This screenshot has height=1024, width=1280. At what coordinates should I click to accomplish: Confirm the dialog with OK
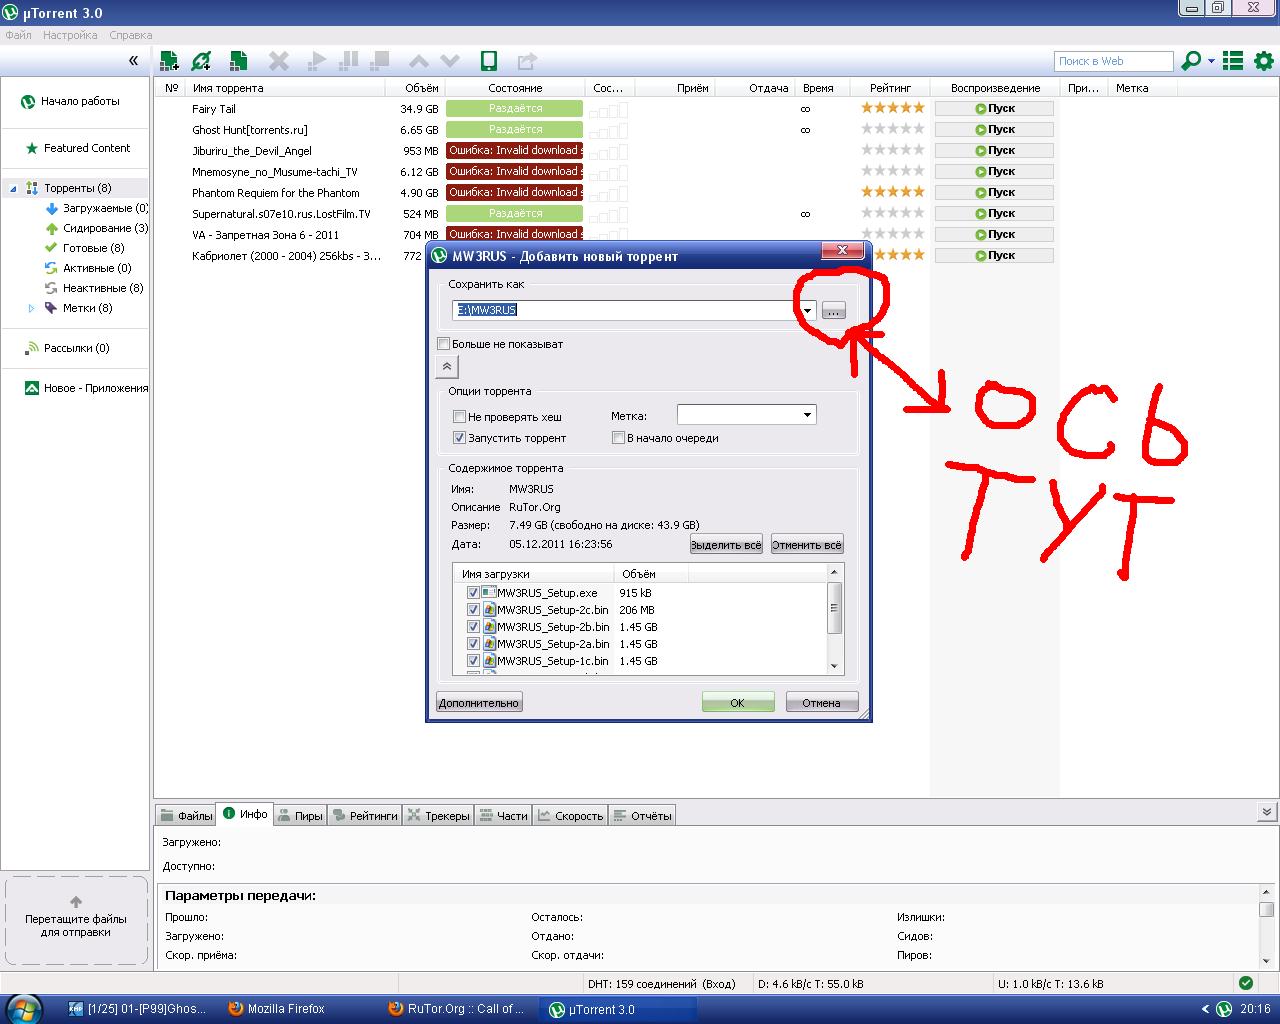738,703
